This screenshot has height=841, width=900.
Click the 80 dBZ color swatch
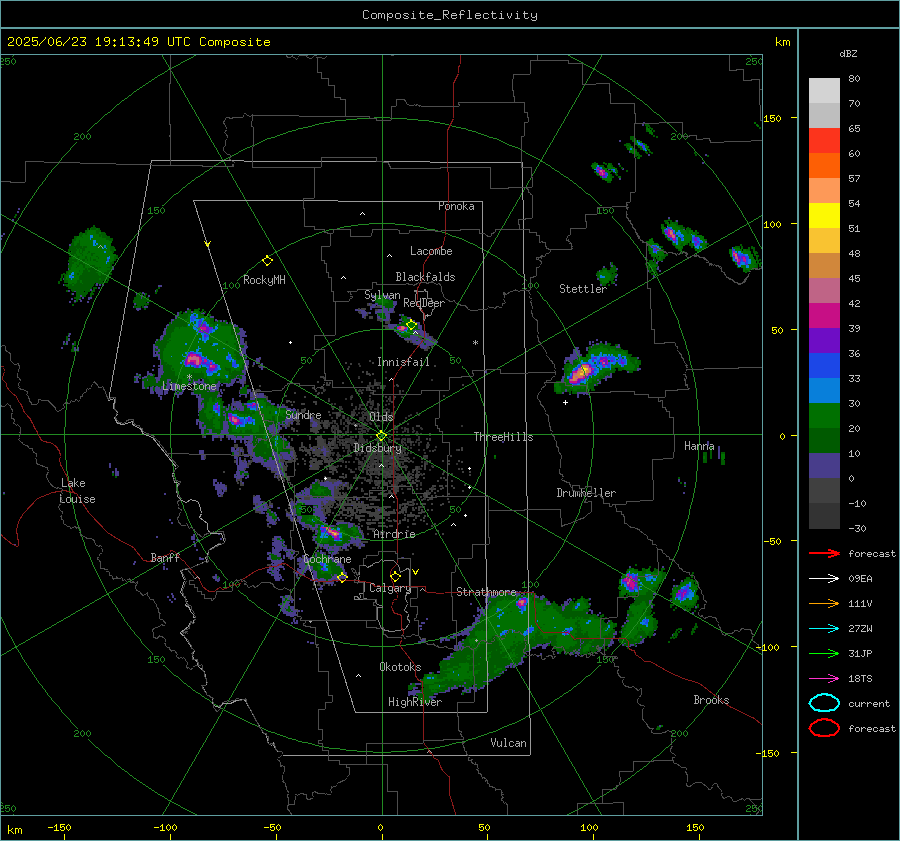tap(824, 90)
